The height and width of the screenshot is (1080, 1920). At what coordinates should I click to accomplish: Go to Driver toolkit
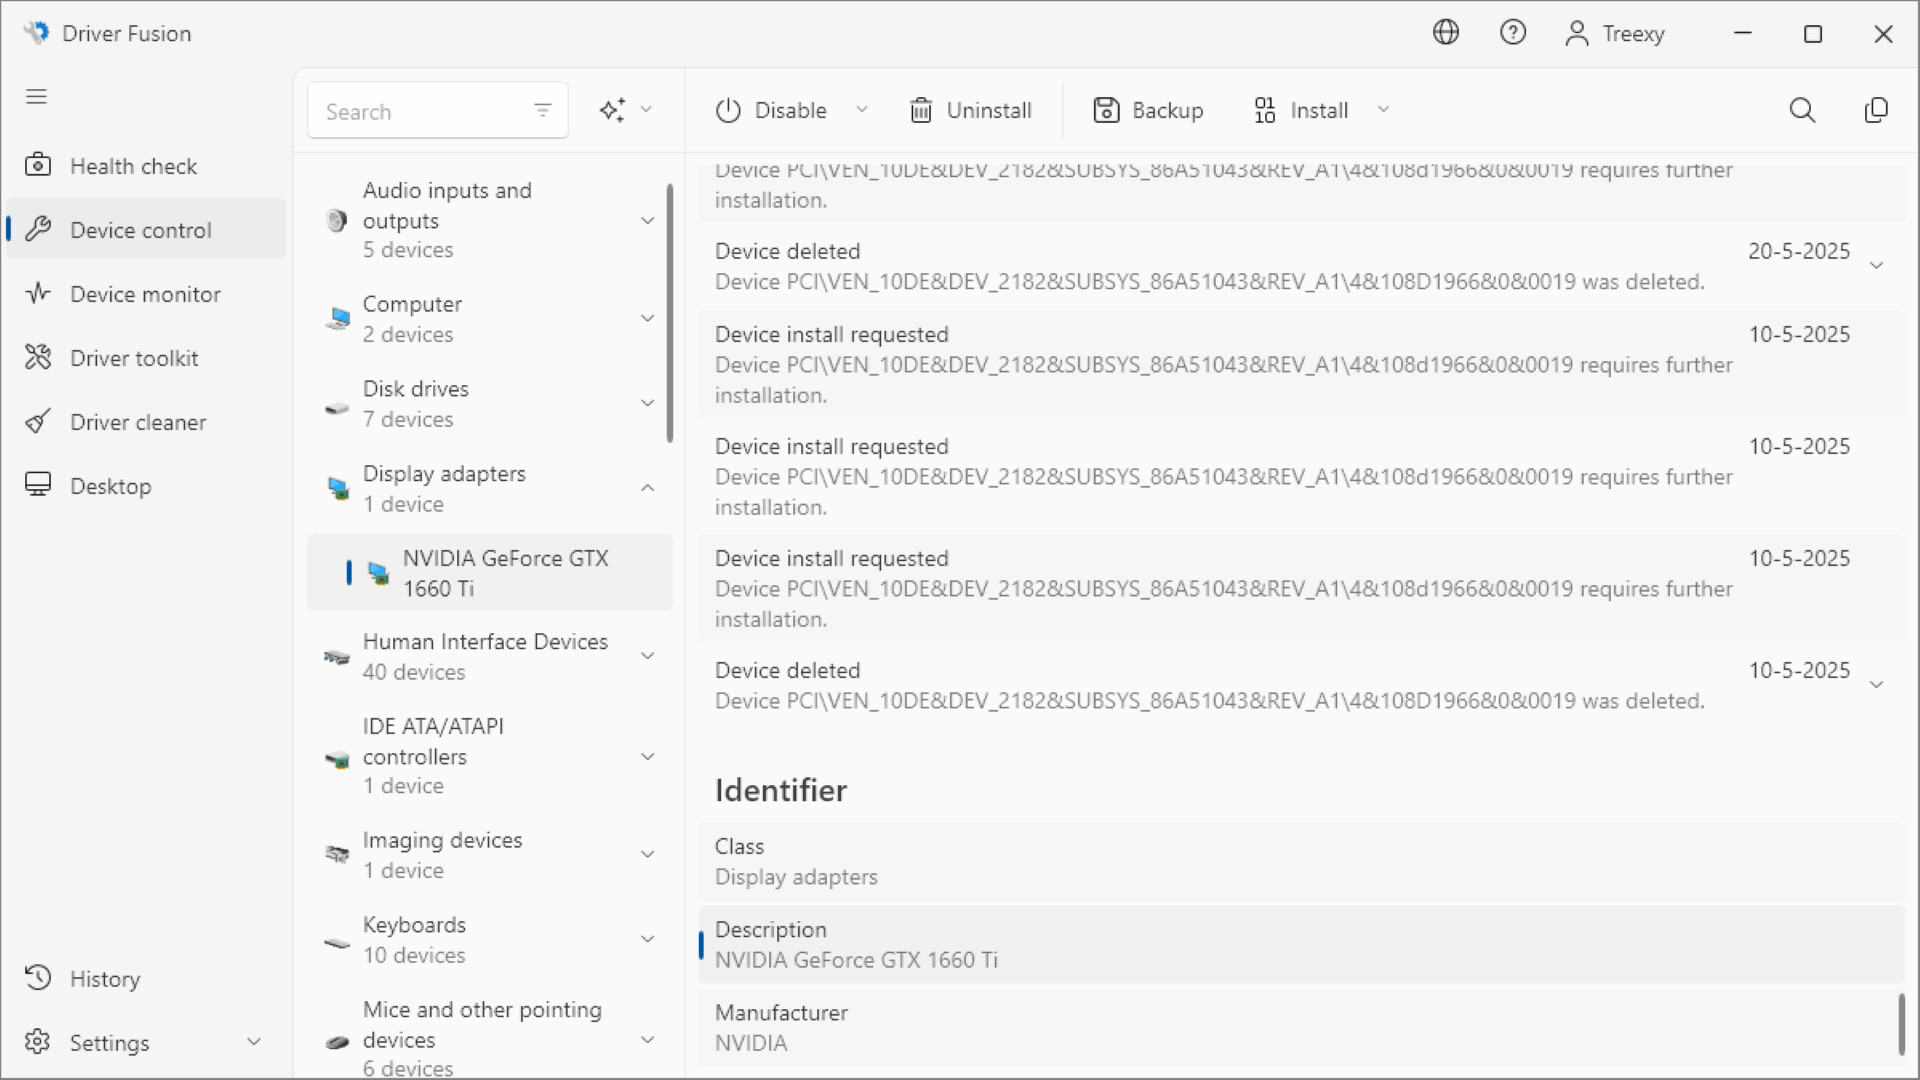pyautogui.click(x=134, y=357)
